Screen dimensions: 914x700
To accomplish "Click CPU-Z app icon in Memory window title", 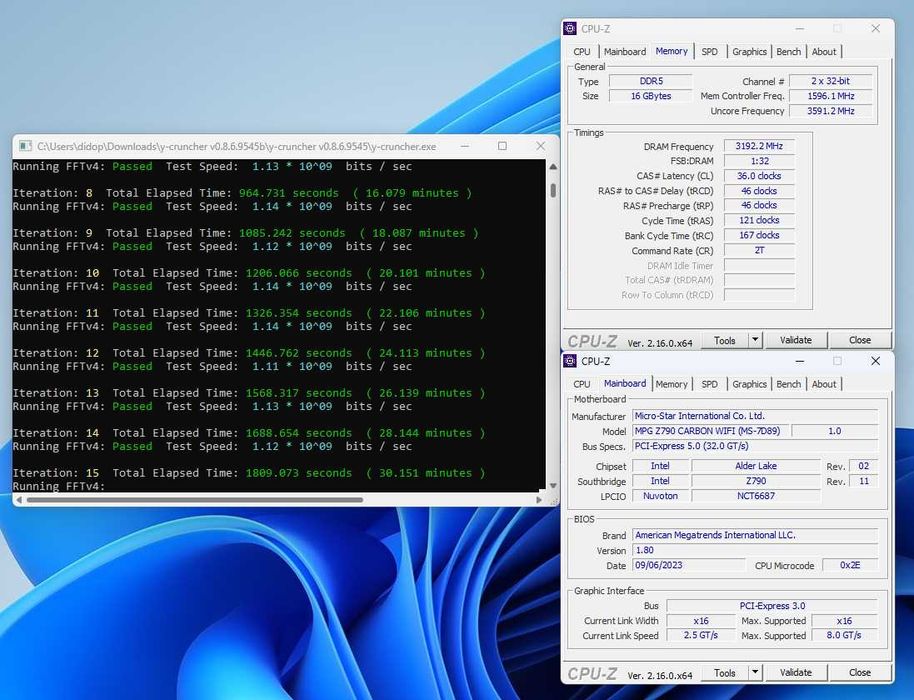I will (570, 29).
